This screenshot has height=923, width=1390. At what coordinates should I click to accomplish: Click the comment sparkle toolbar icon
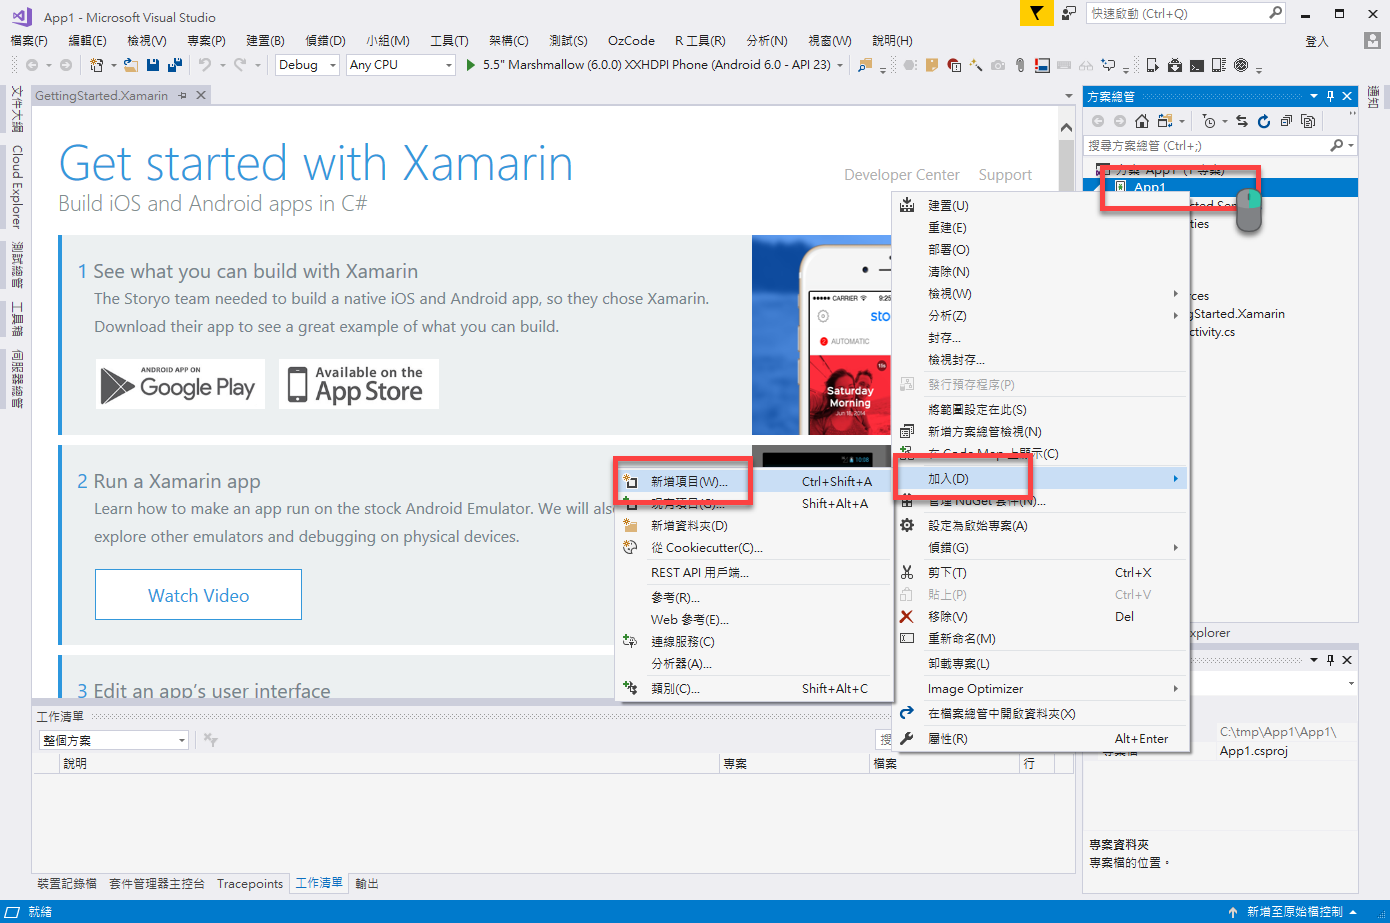[1108, 65]
